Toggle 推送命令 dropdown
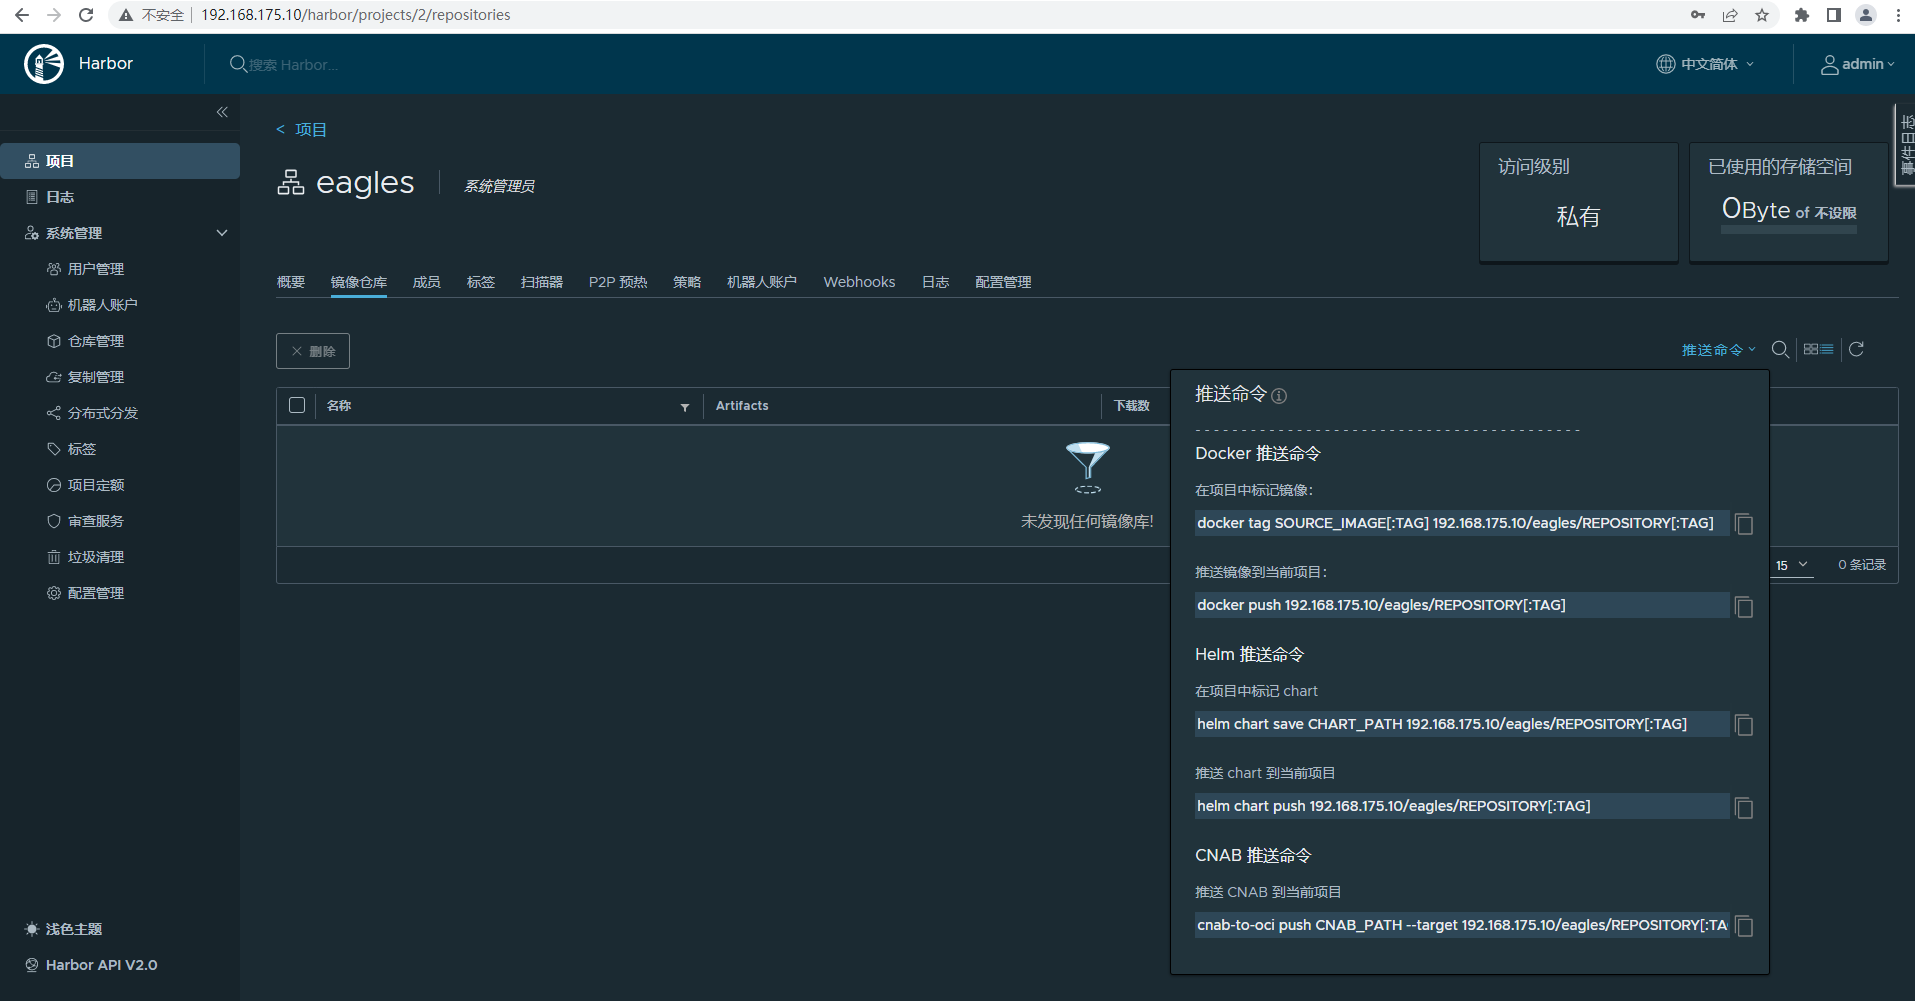 pyautogui.click(x=1718, y=350)
